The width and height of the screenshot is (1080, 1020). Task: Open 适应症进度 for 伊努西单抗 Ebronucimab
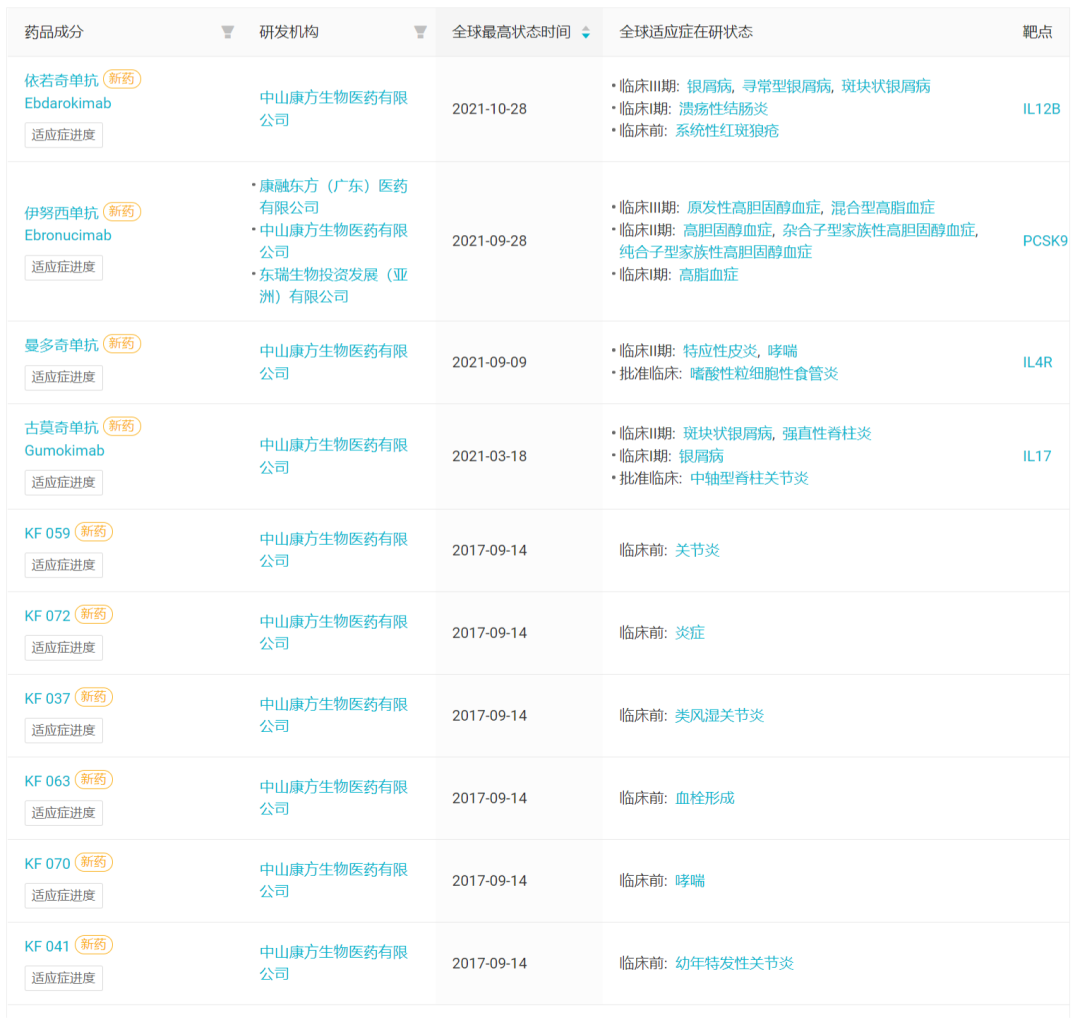click(63, 267)
